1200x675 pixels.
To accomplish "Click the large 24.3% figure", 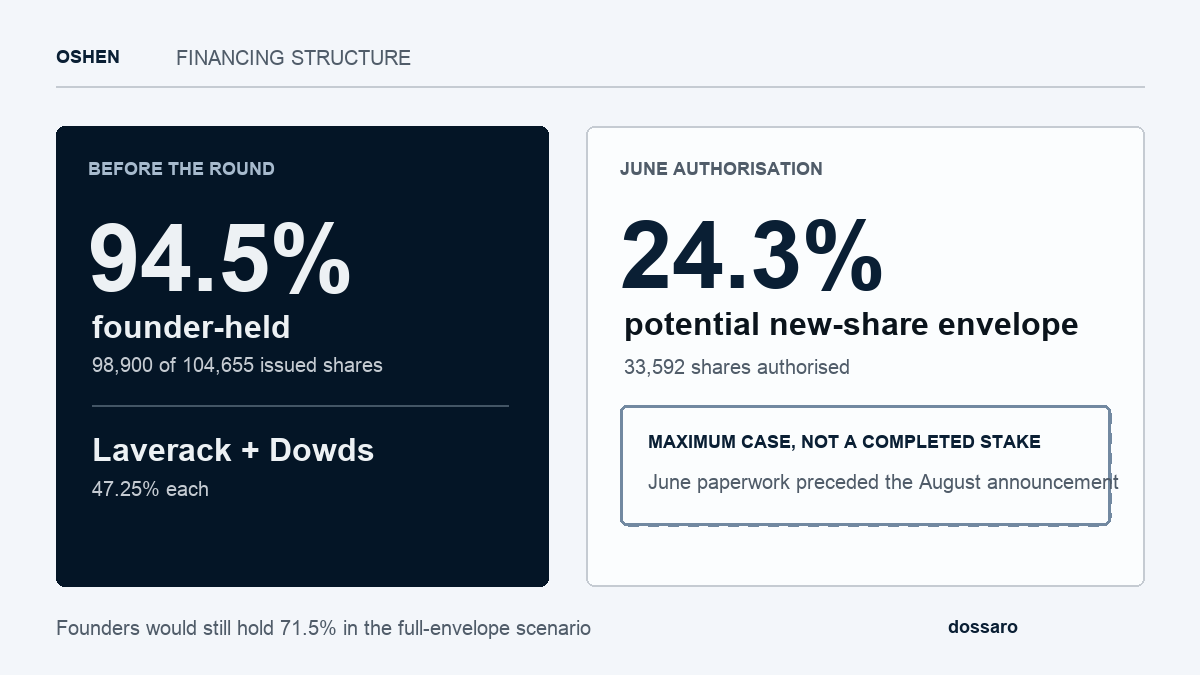I will [752, 257].
